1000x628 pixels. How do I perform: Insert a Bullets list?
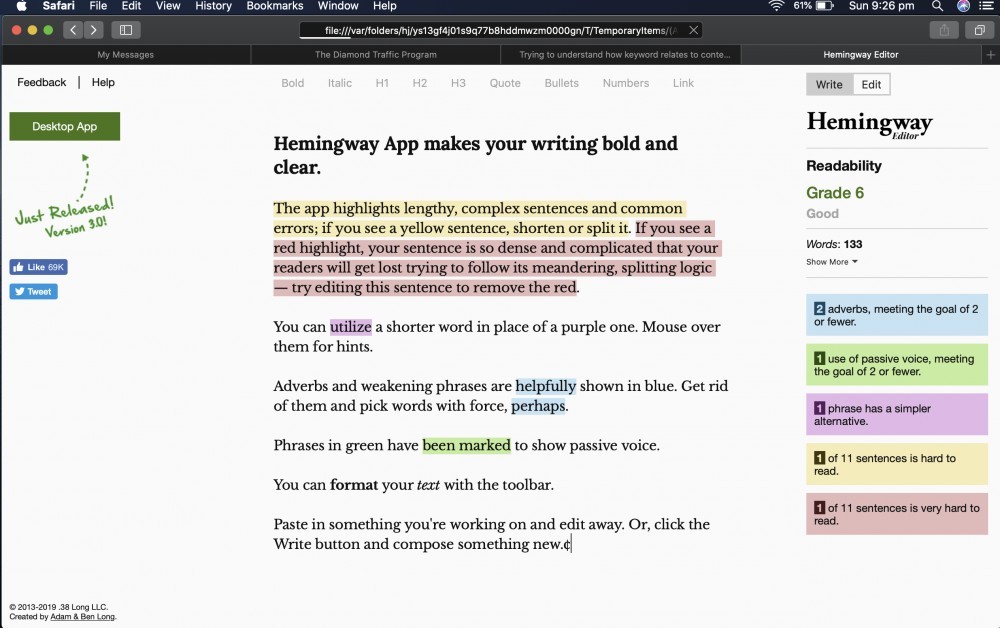562,83
